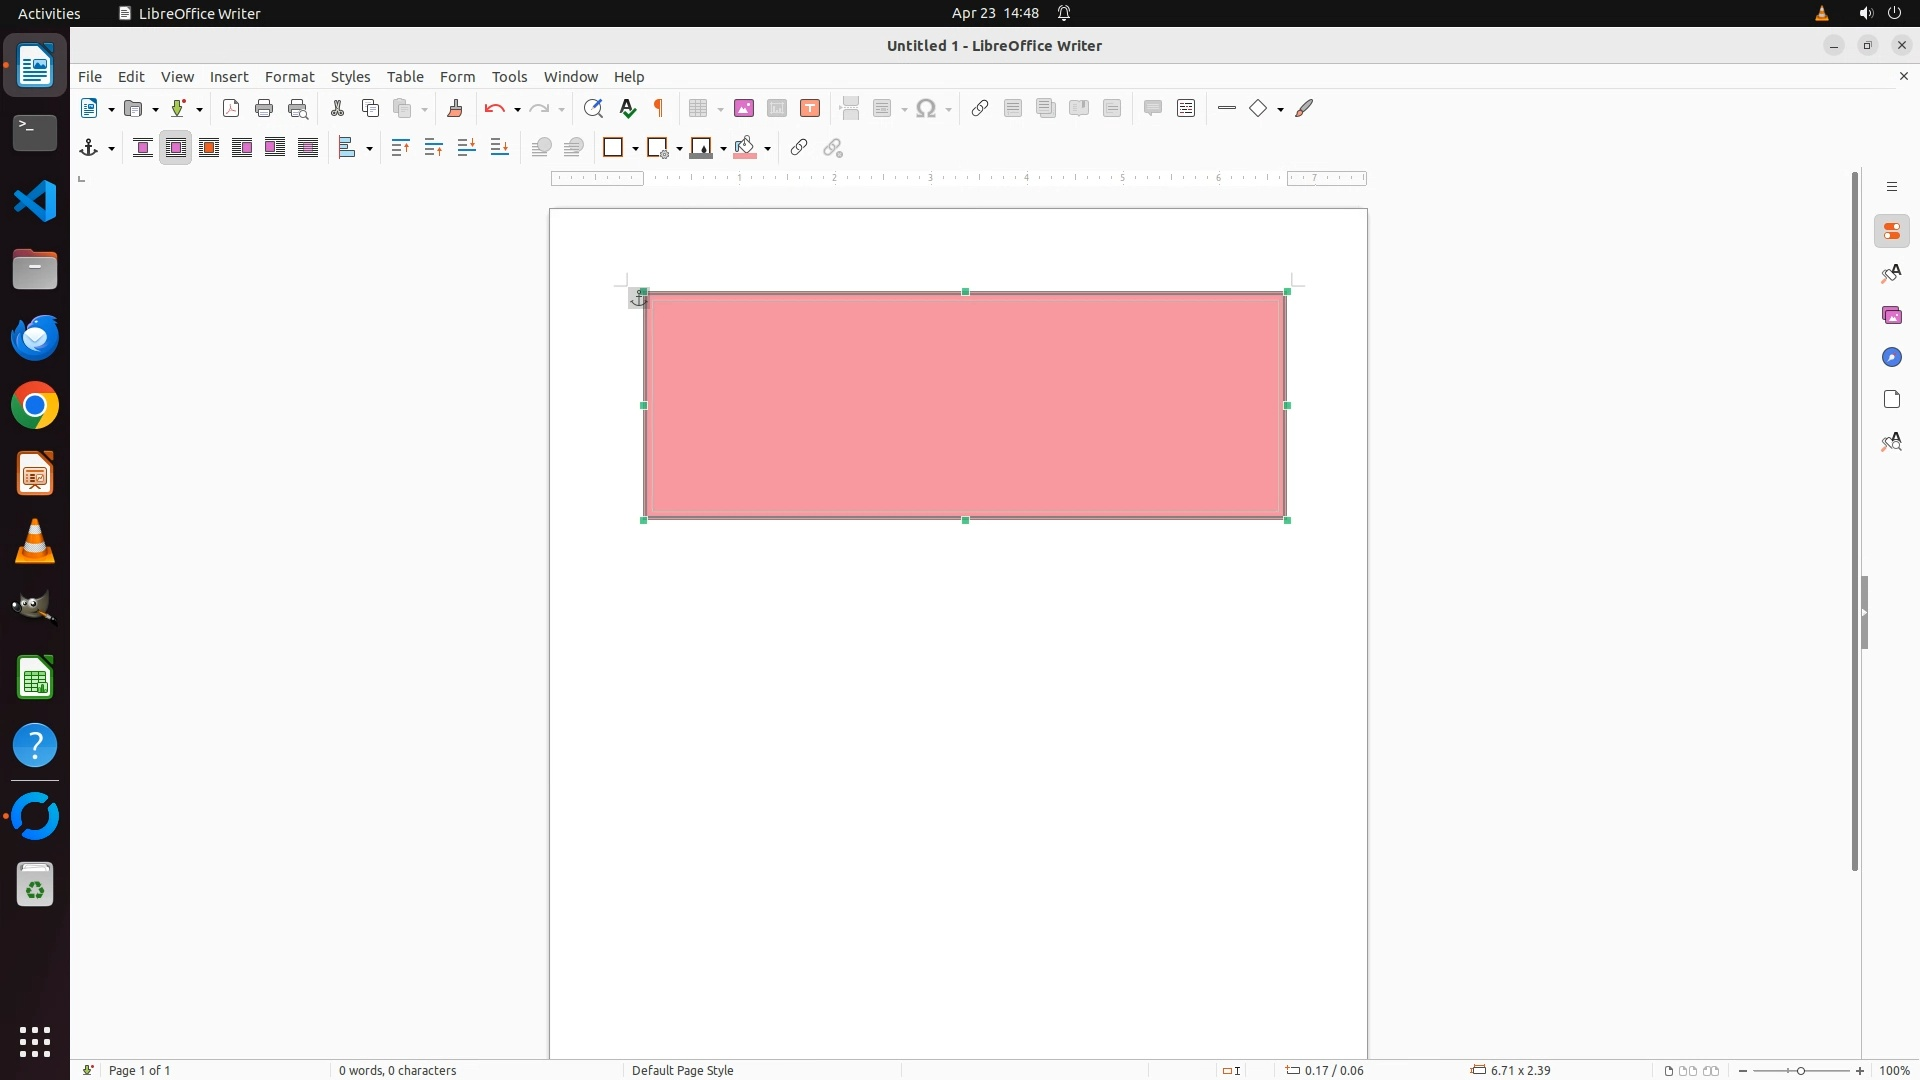The height and width of the screenshot is (1080, 1920).
Task: Click the zoom slider in status bar
Action: 1801,1070
